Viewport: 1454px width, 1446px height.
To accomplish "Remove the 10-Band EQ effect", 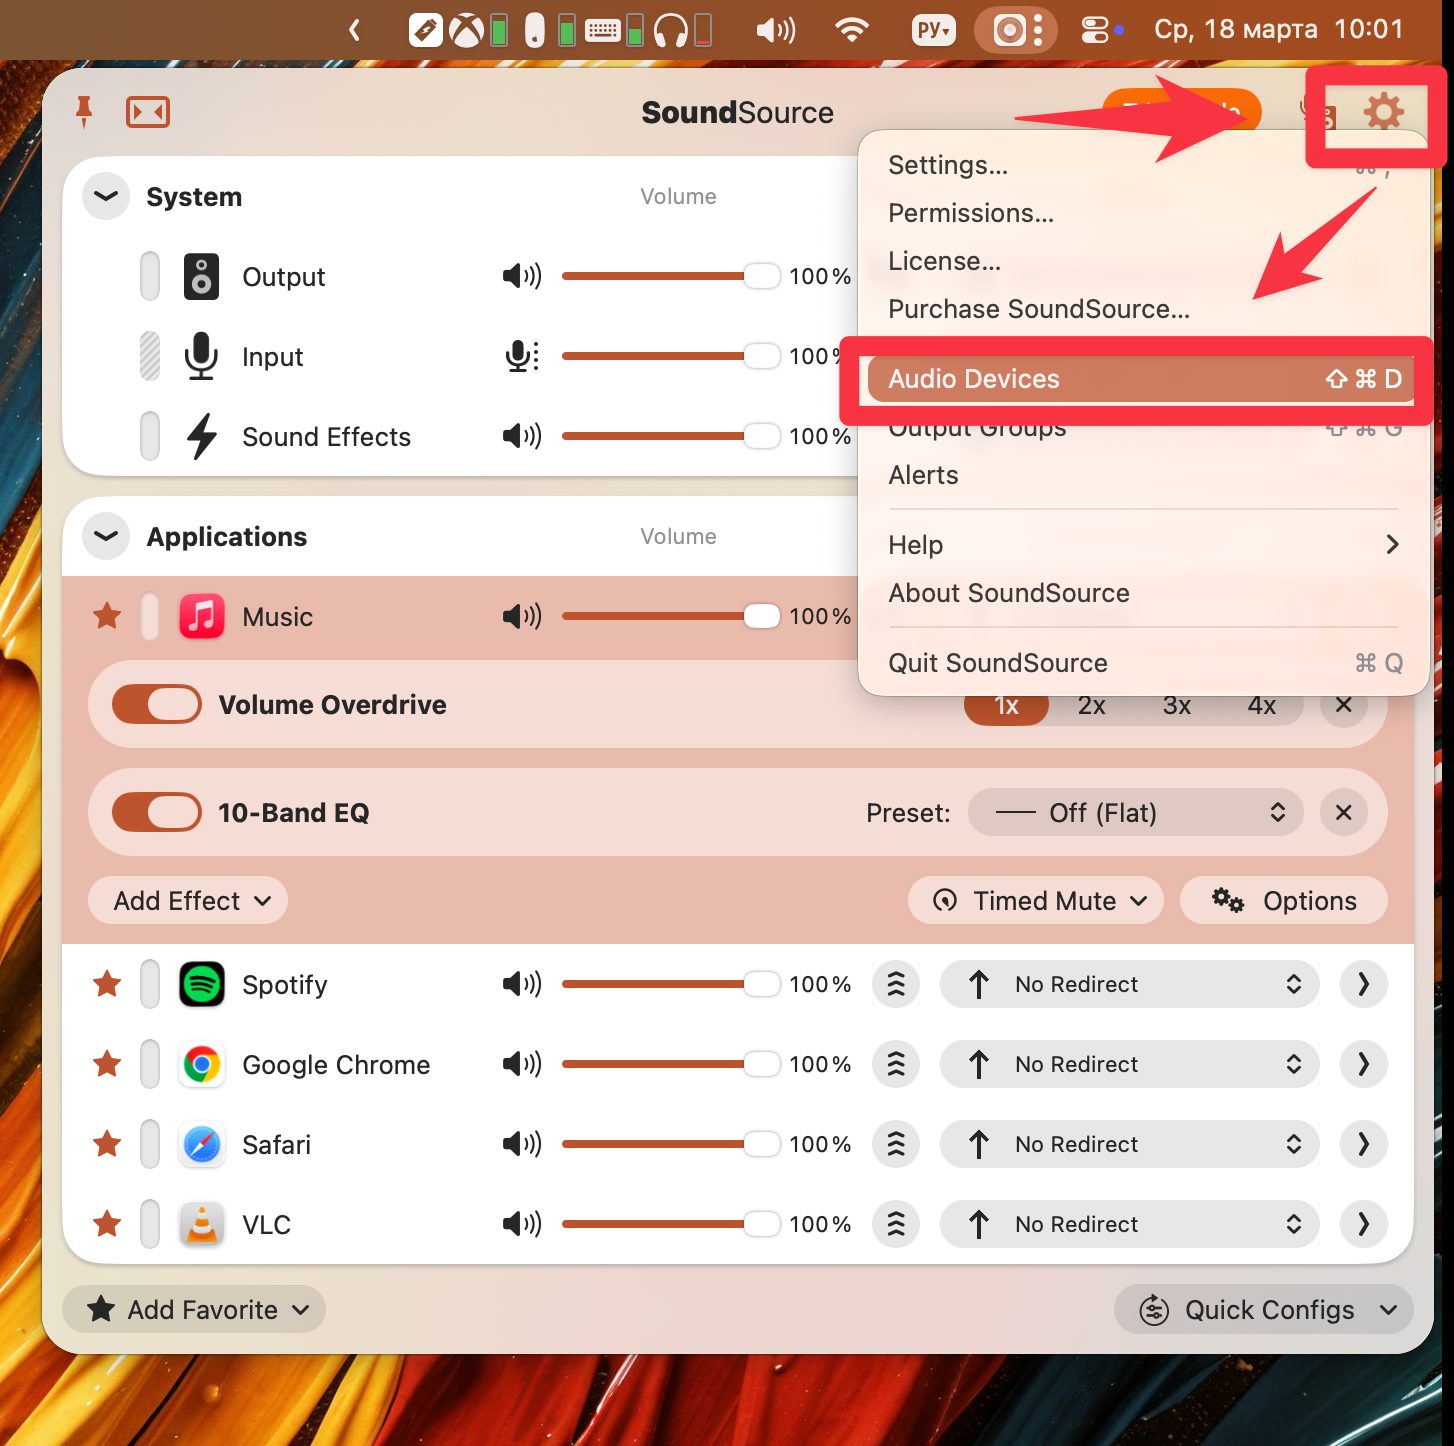I will point(1344,812).
